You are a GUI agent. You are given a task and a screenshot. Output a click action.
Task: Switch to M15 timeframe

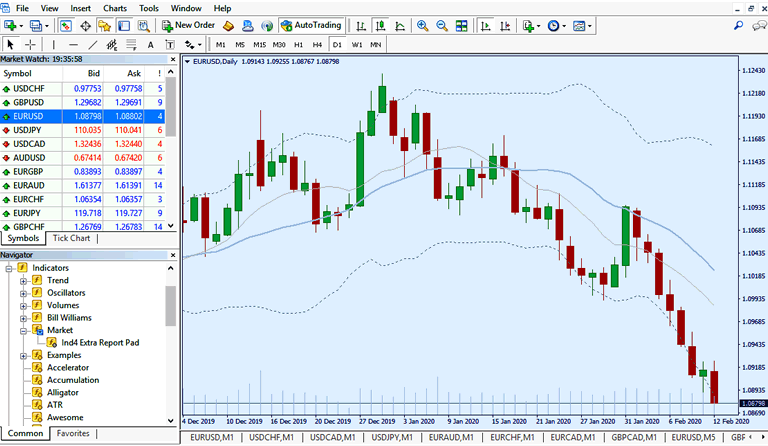pos(260,45)
